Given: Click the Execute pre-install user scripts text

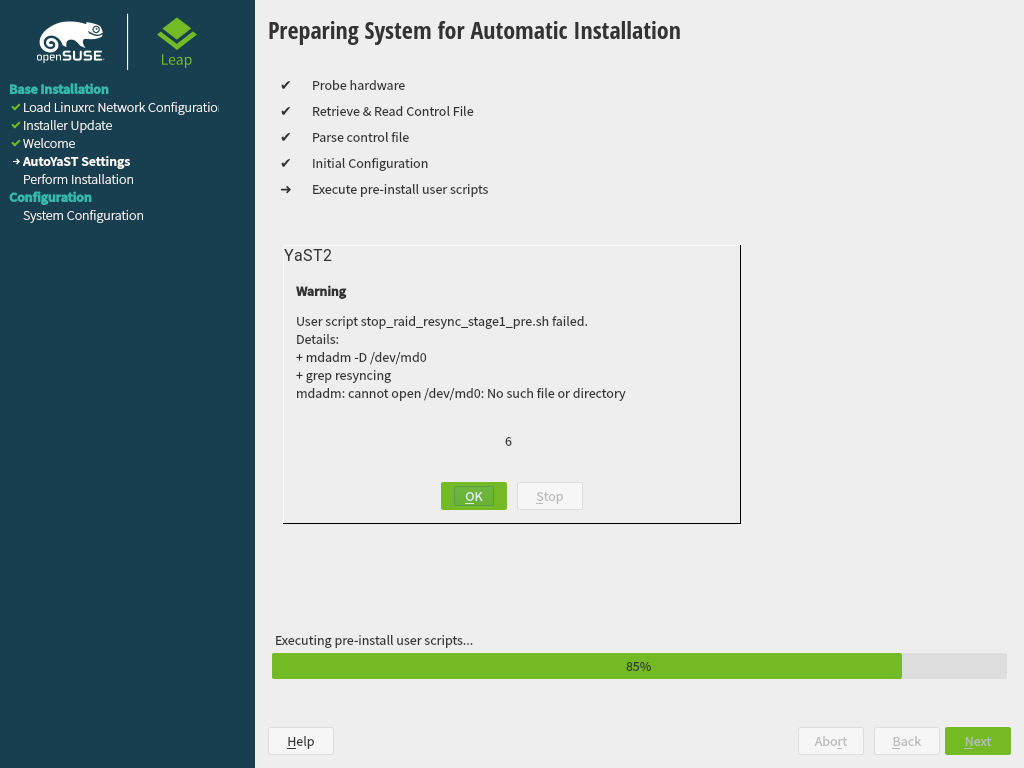Looking at the screenshot, I should (x=400, y=190).
